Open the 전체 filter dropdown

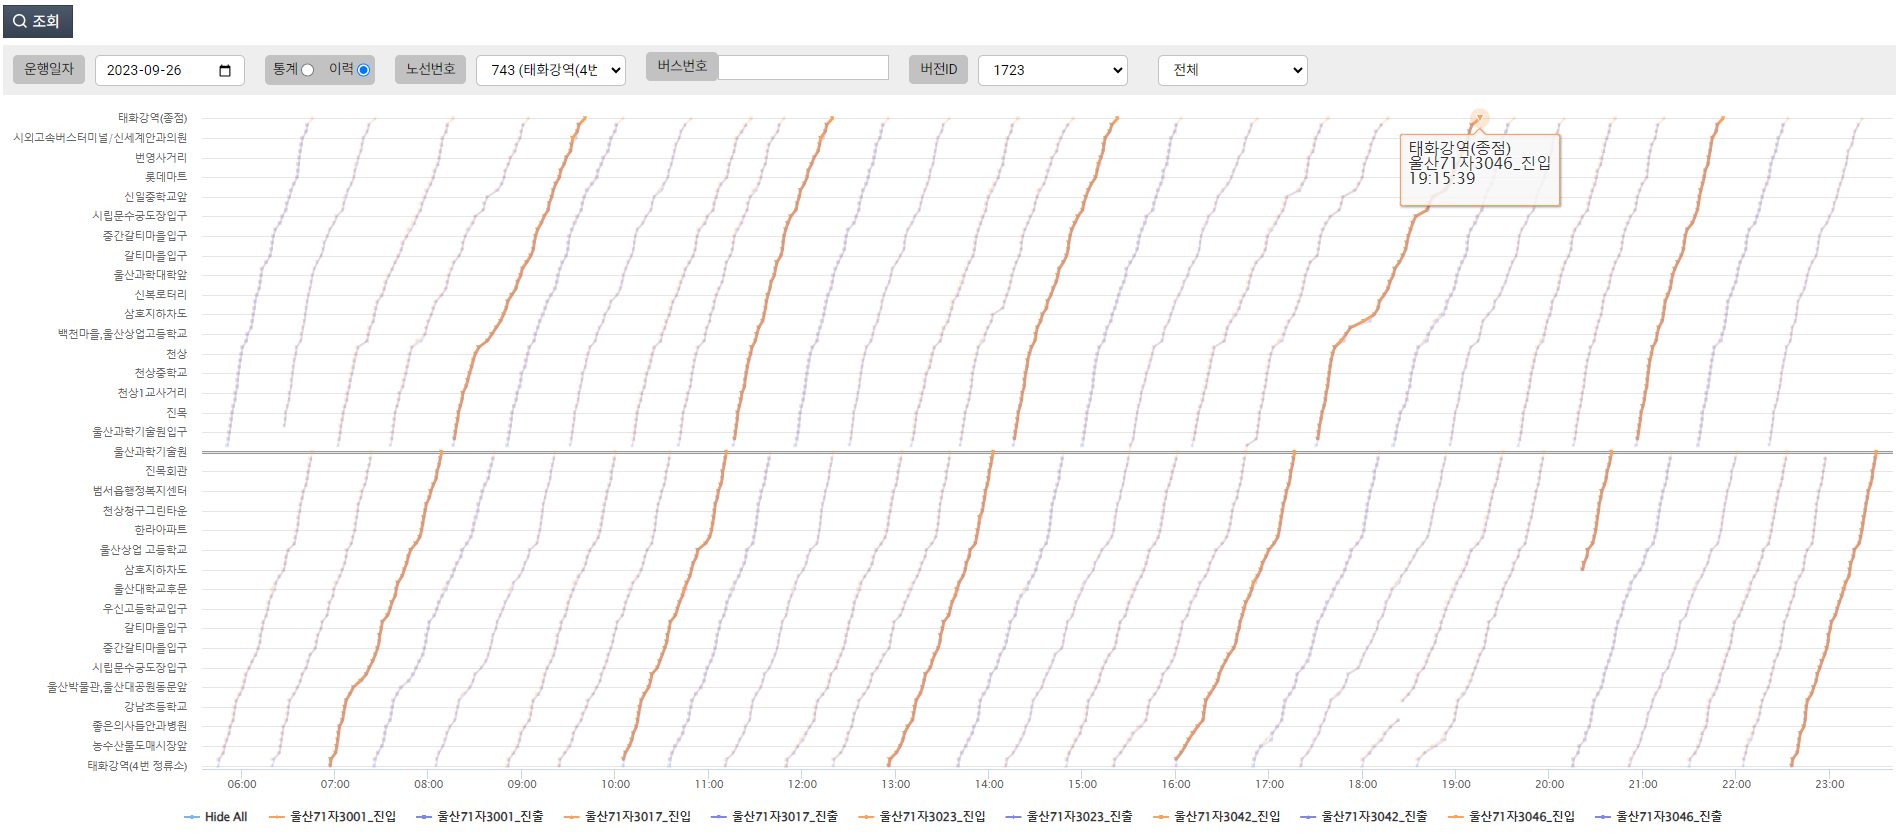click(x=1232, y=70)
